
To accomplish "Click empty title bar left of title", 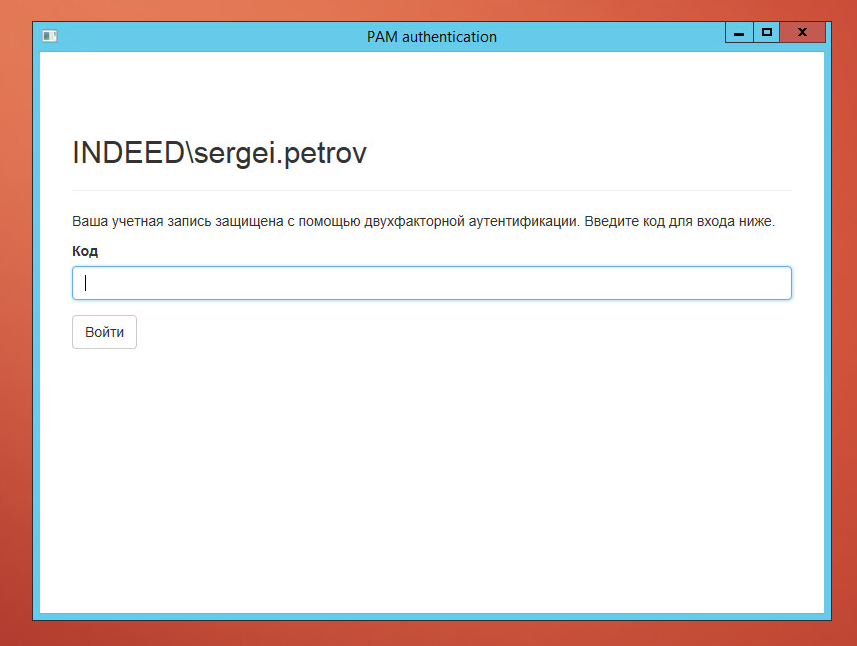I will 200,37.
